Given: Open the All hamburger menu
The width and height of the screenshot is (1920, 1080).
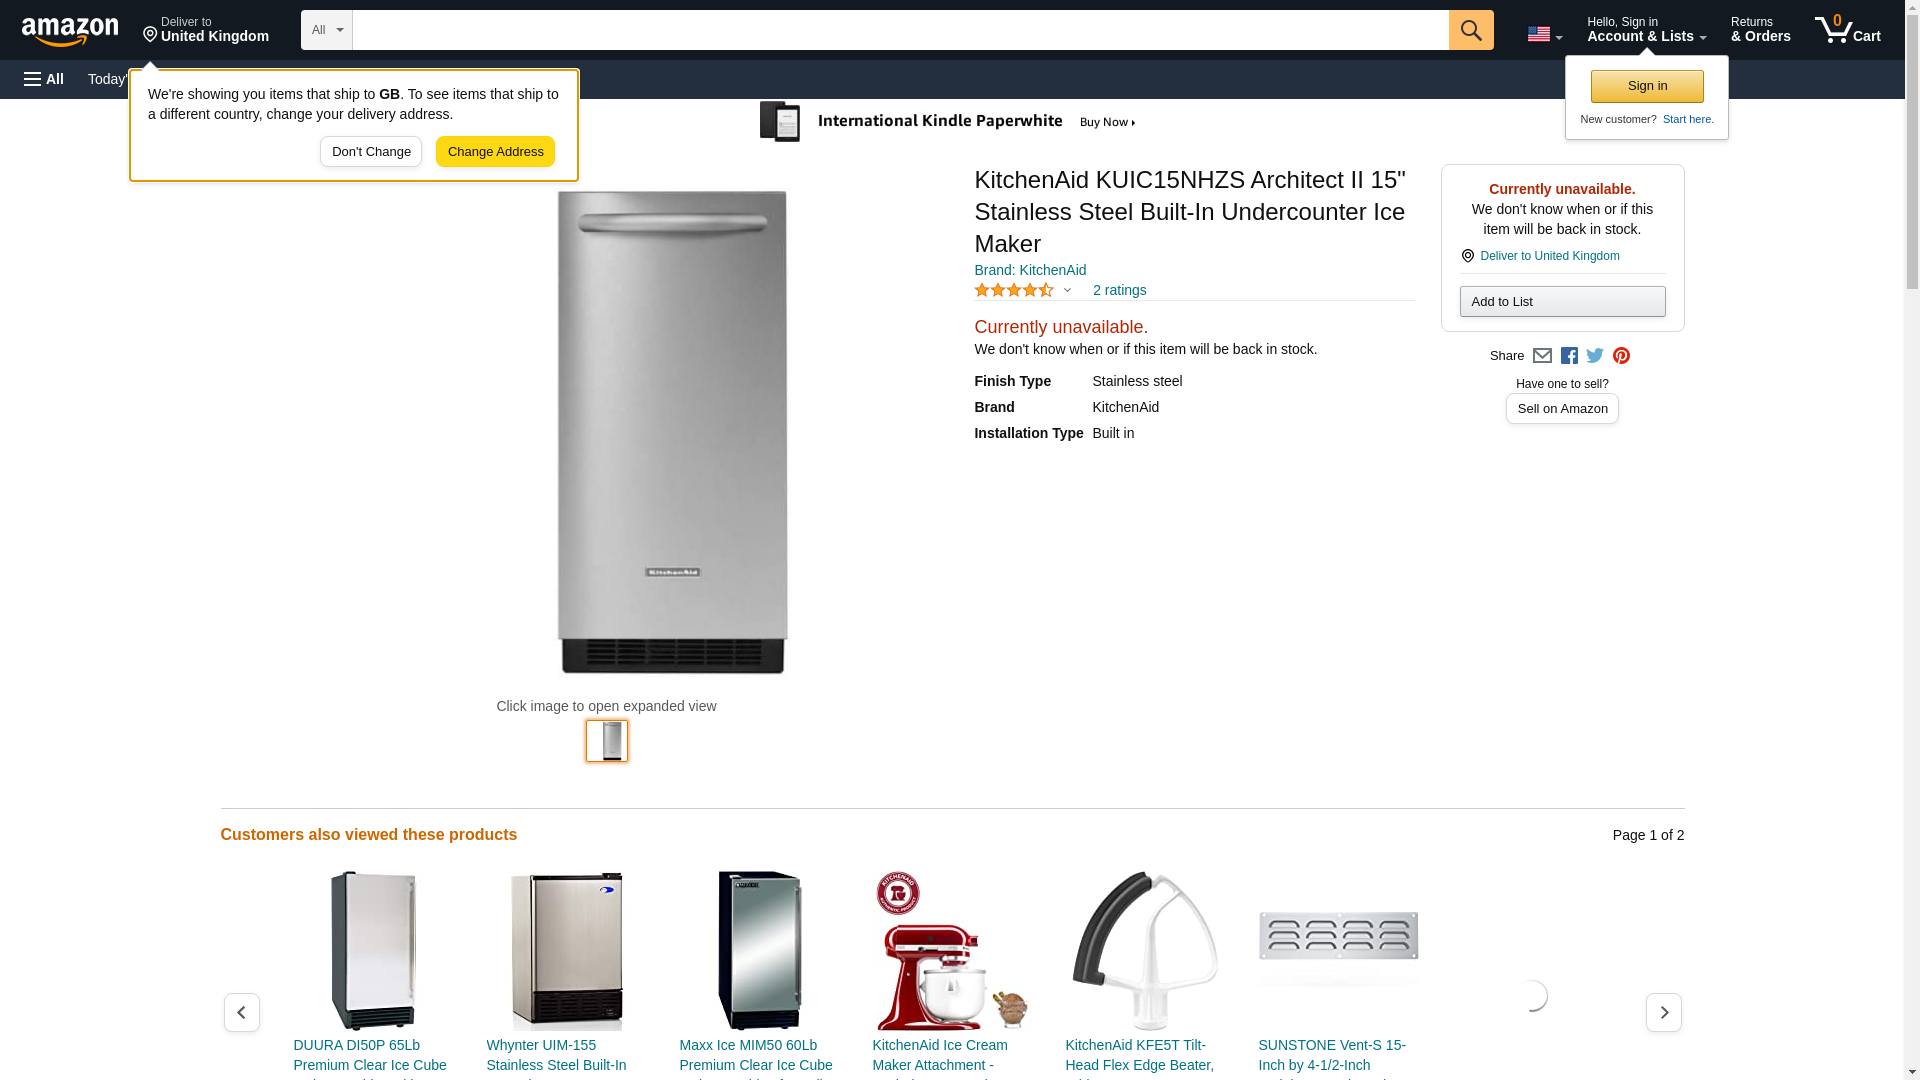Looking at the screenshot, I should coord(44,79).
